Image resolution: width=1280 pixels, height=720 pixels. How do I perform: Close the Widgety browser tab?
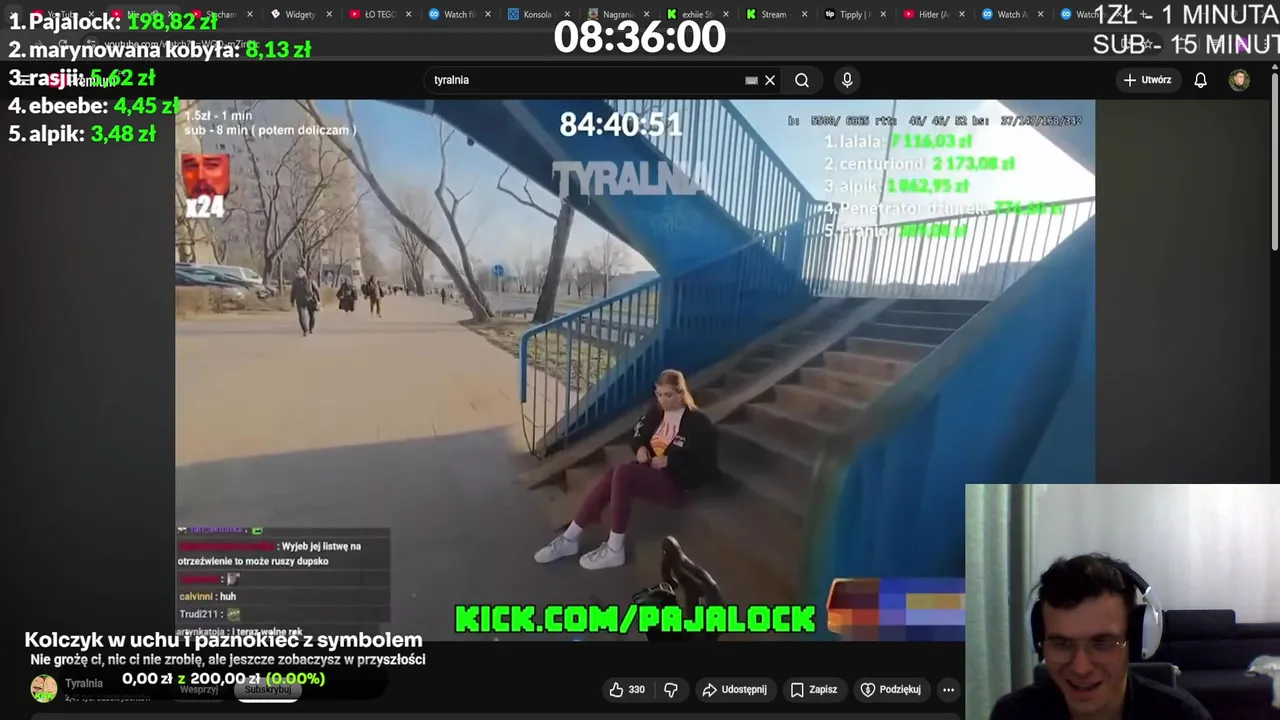pyautogui.click(x=328, y=14)
